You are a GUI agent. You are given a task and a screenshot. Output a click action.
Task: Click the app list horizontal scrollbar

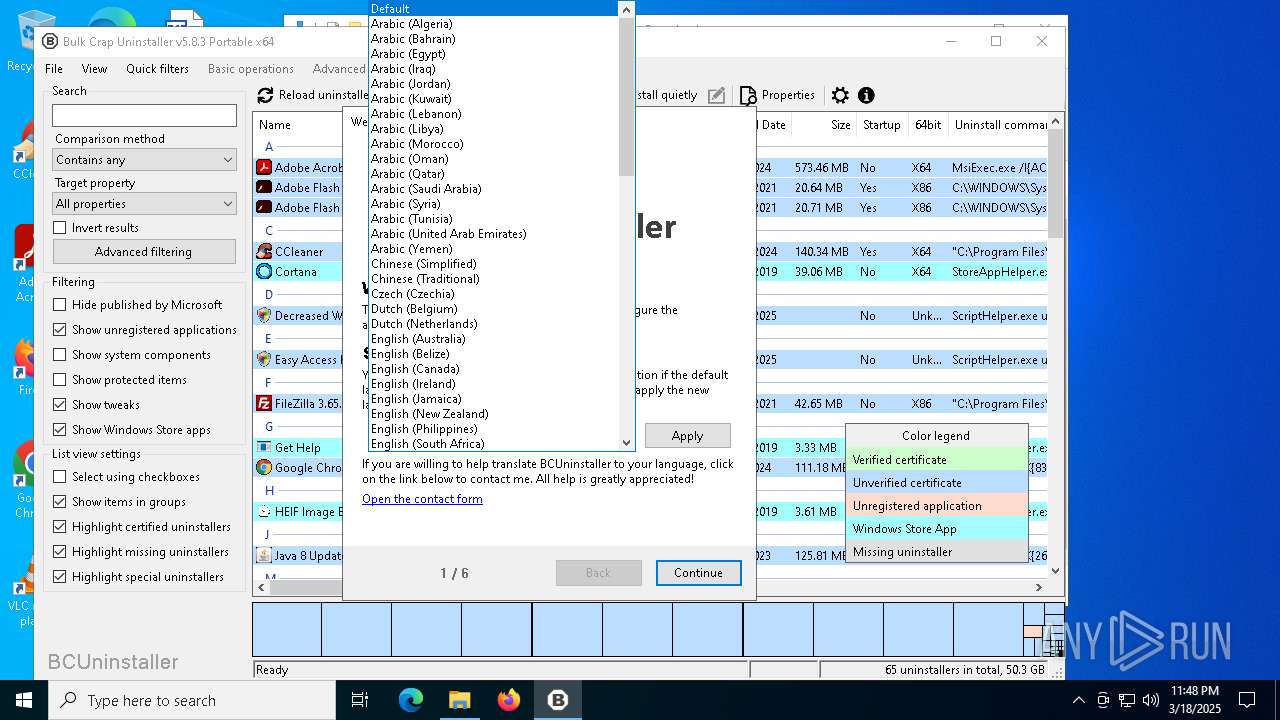650,587
